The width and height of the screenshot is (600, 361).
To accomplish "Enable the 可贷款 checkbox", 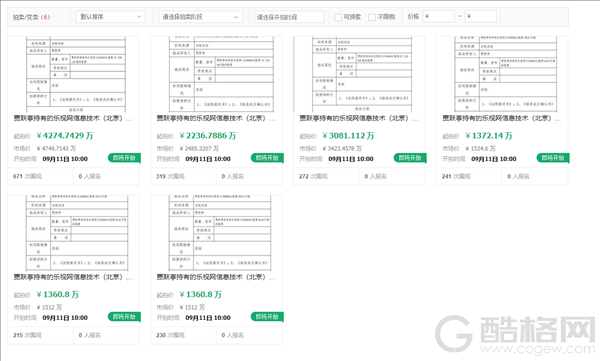I will coord(338,17).
